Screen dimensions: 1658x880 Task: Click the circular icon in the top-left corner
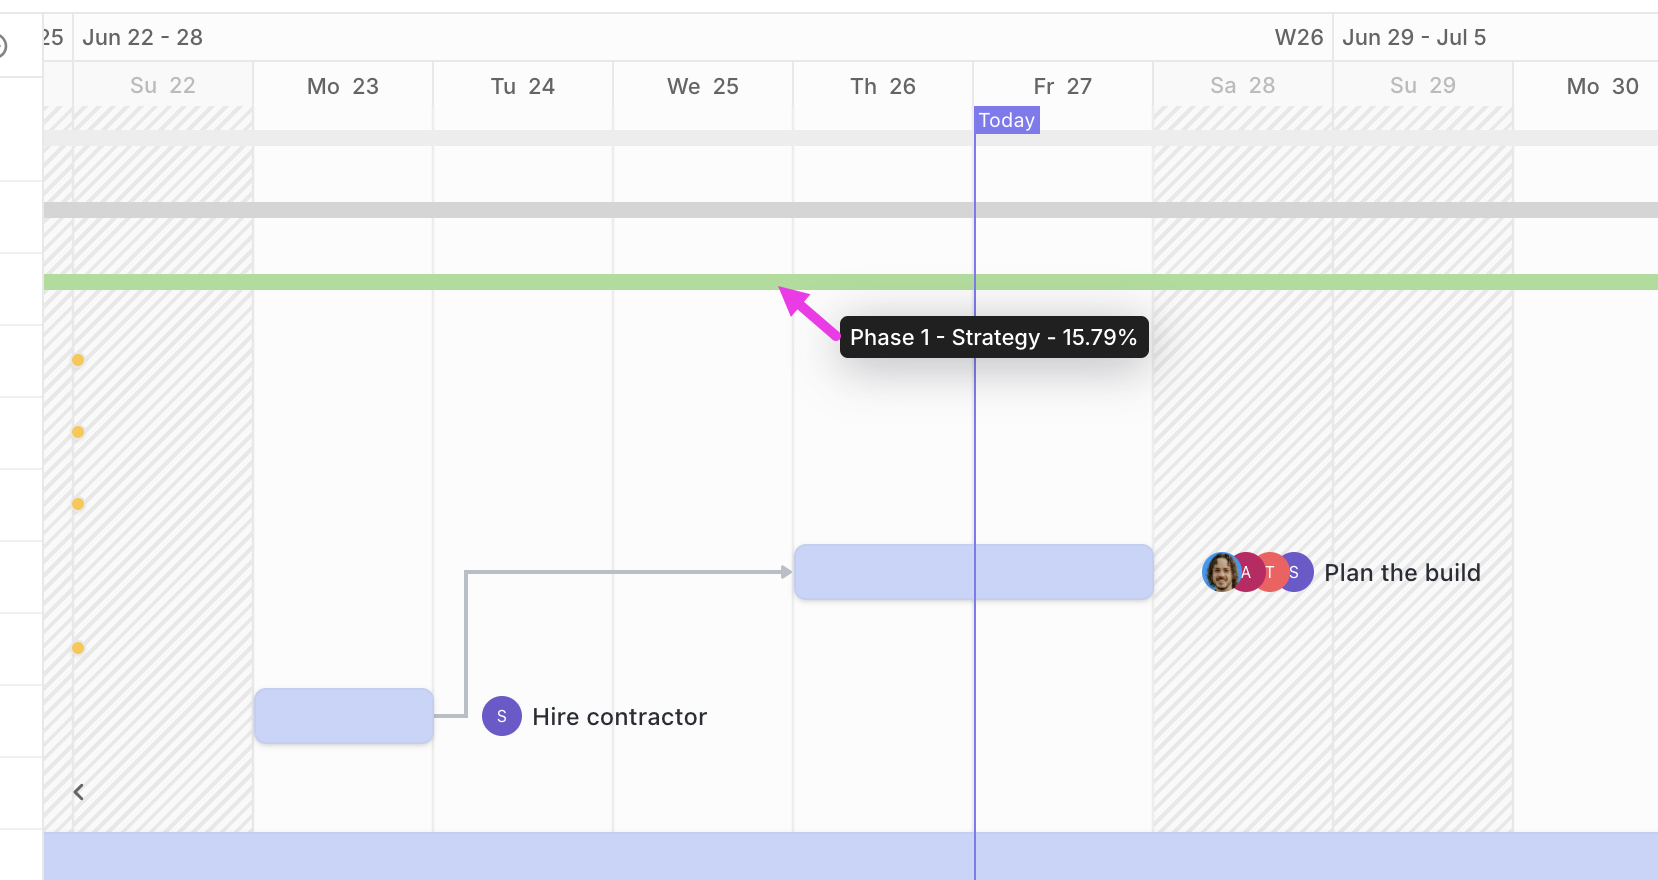coord(3,43)
